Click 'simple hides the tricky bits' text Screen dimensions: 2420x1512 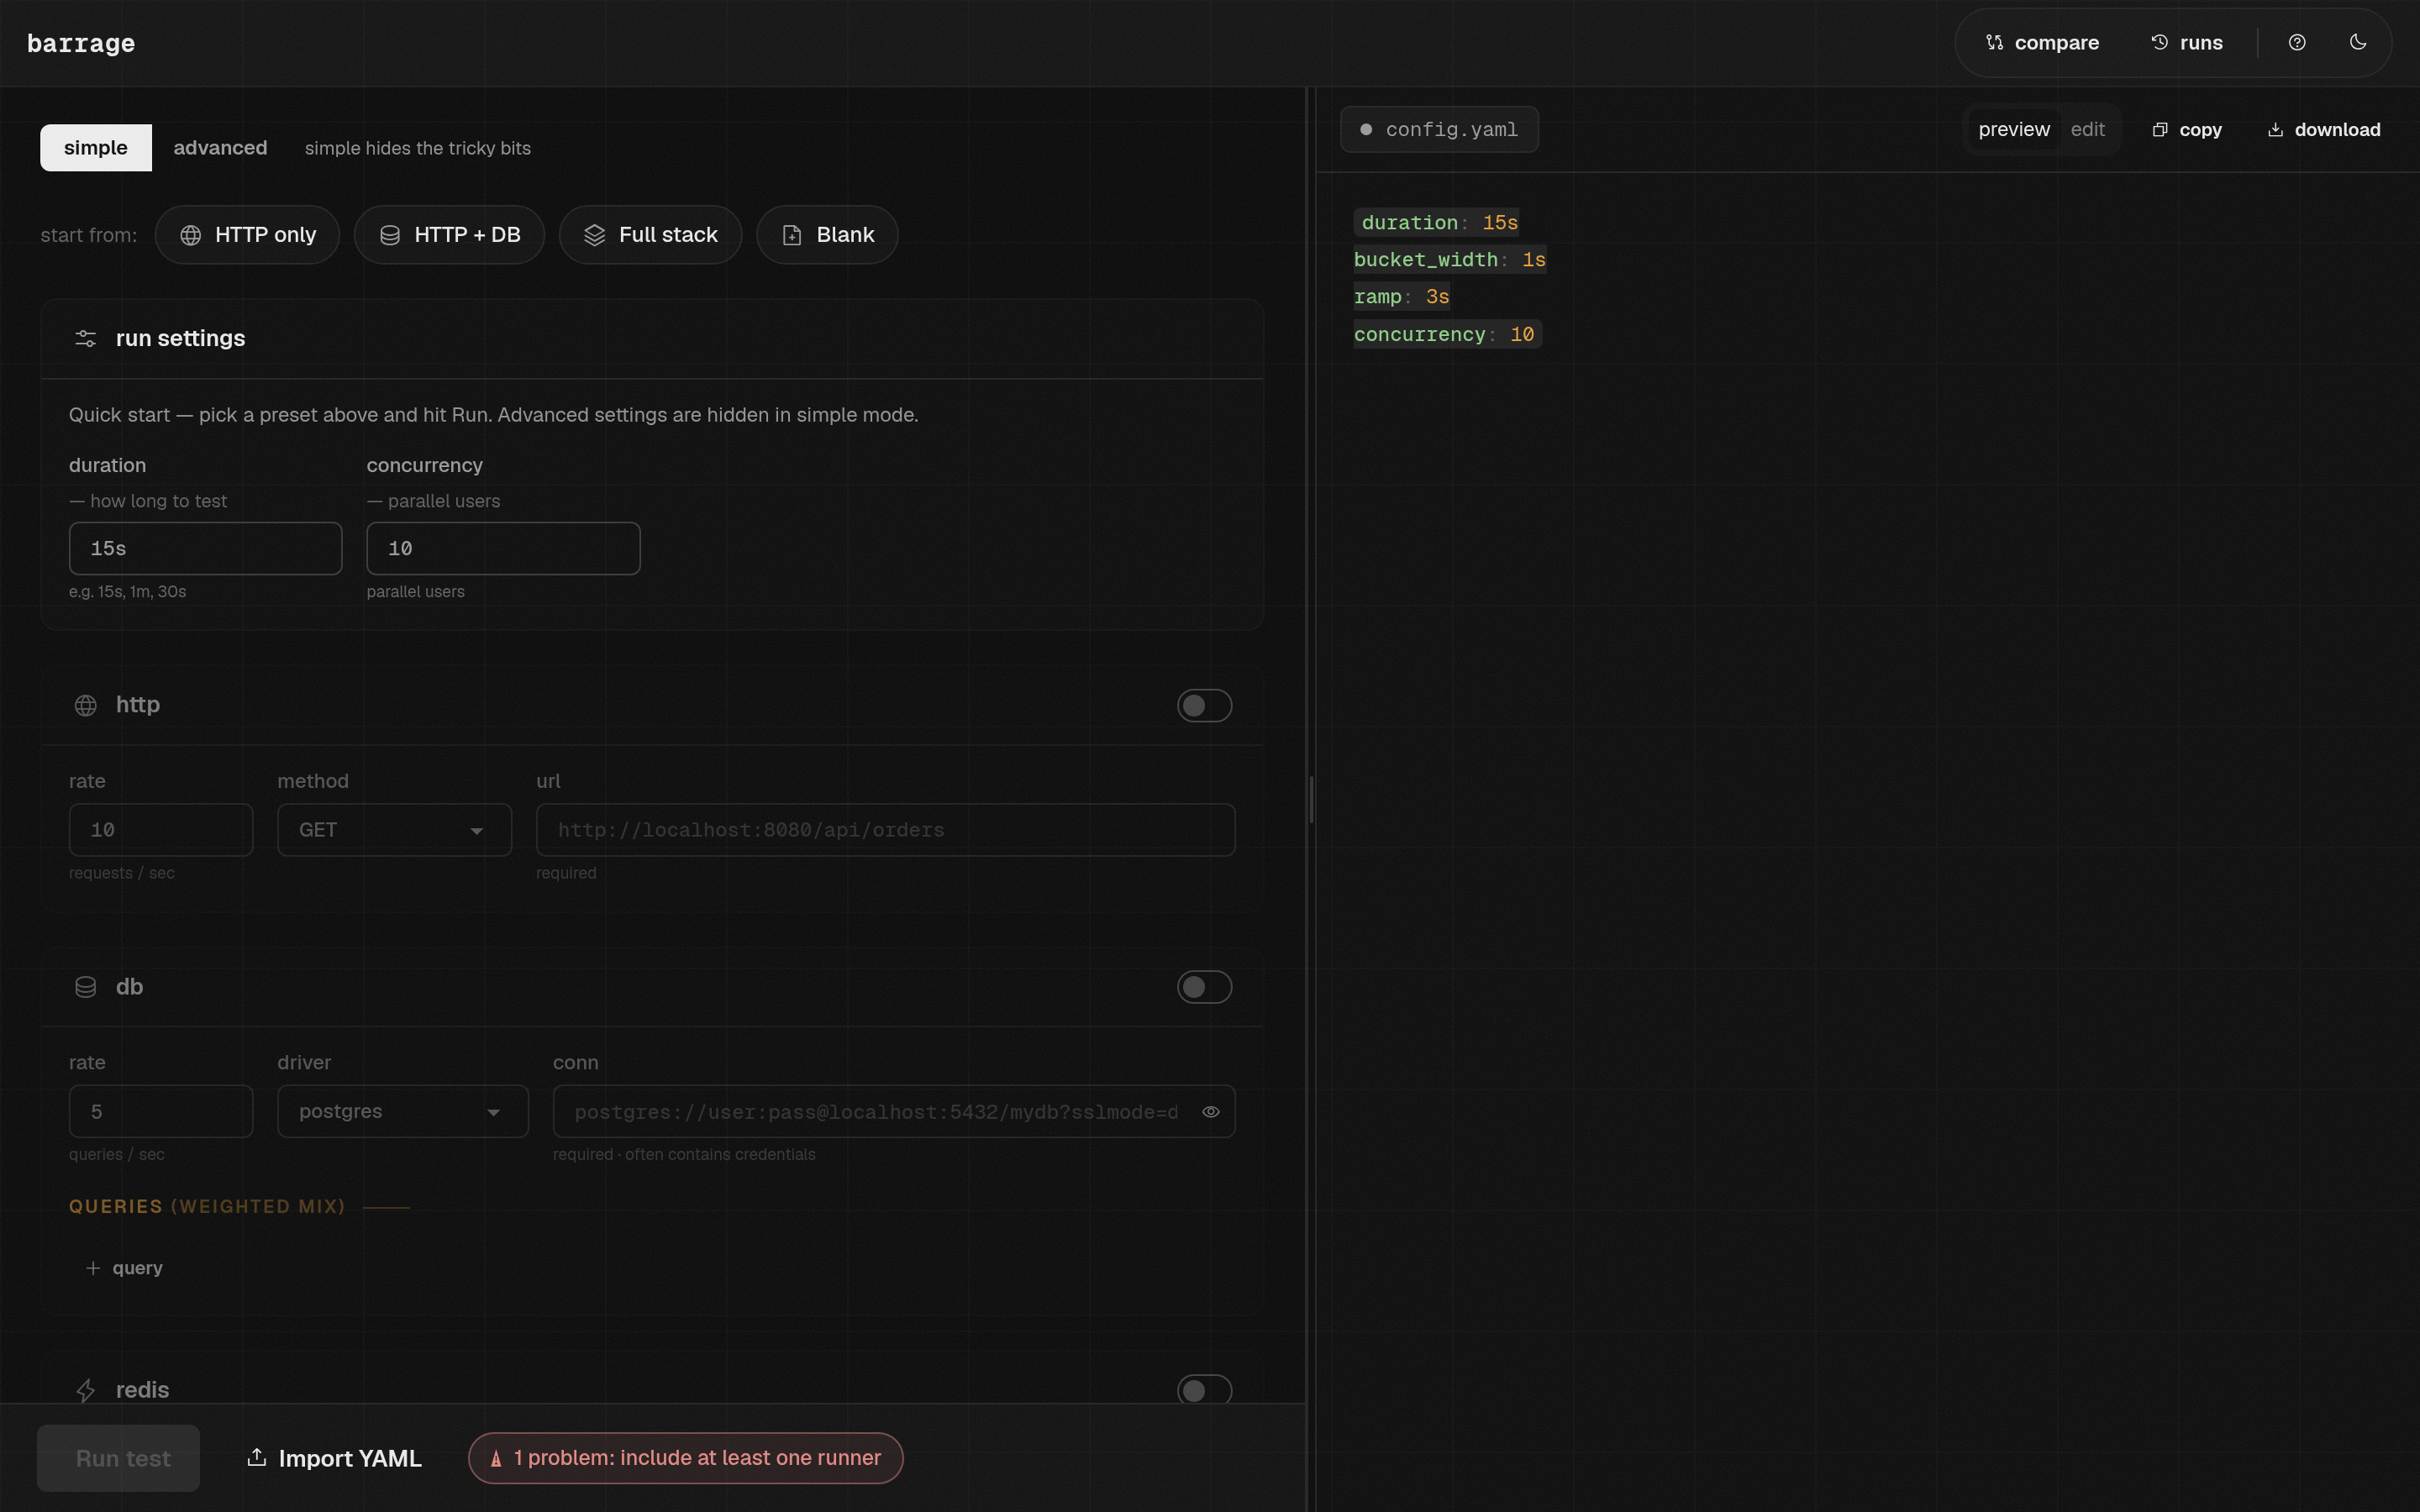(418, 148)
